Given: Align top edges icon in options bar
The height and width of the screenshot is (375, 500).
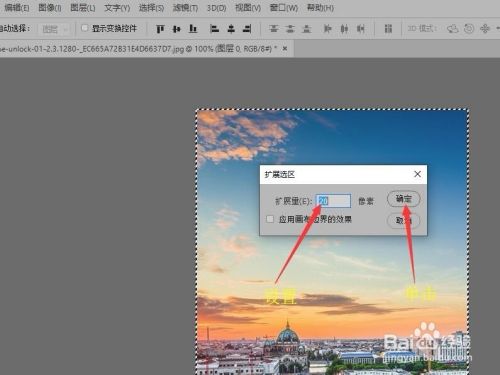Looking at the screenshot, I should (x=160, y=29).
